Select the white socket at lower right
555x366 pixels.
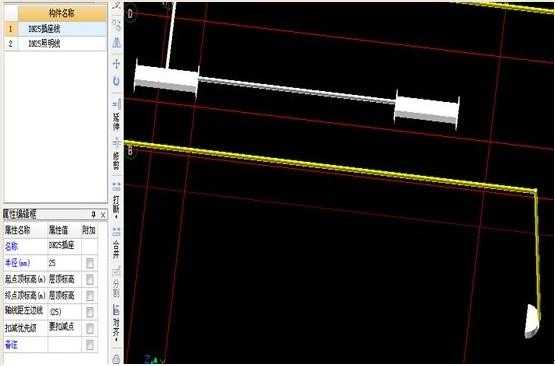532,321
